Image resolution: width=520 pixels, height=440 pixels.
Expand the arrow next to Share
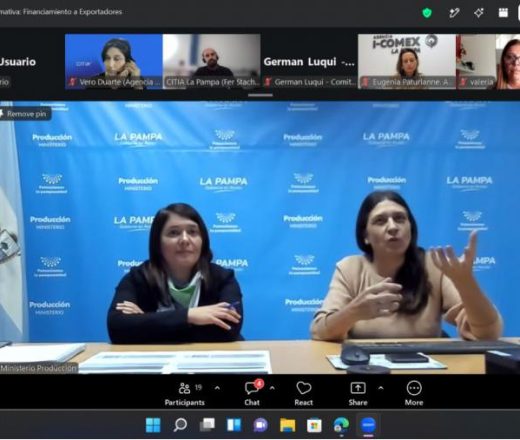381,388
